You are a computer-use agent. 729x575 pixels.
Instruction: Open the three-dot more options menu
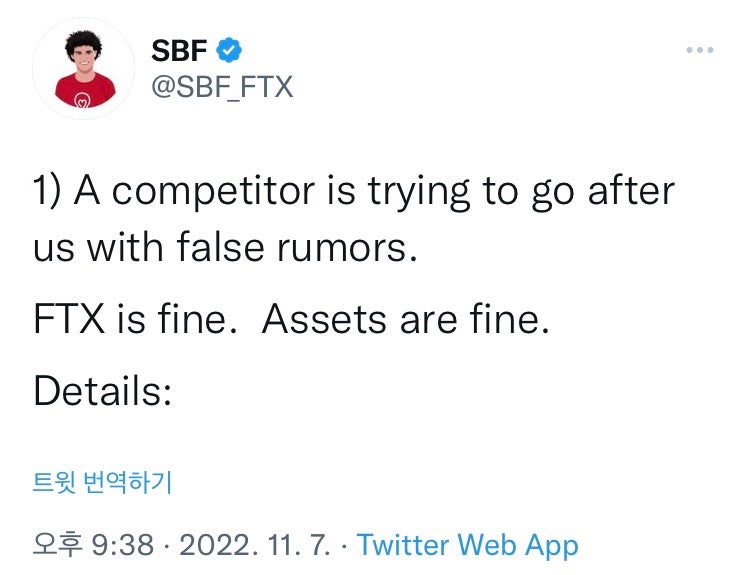click(700, 50)
